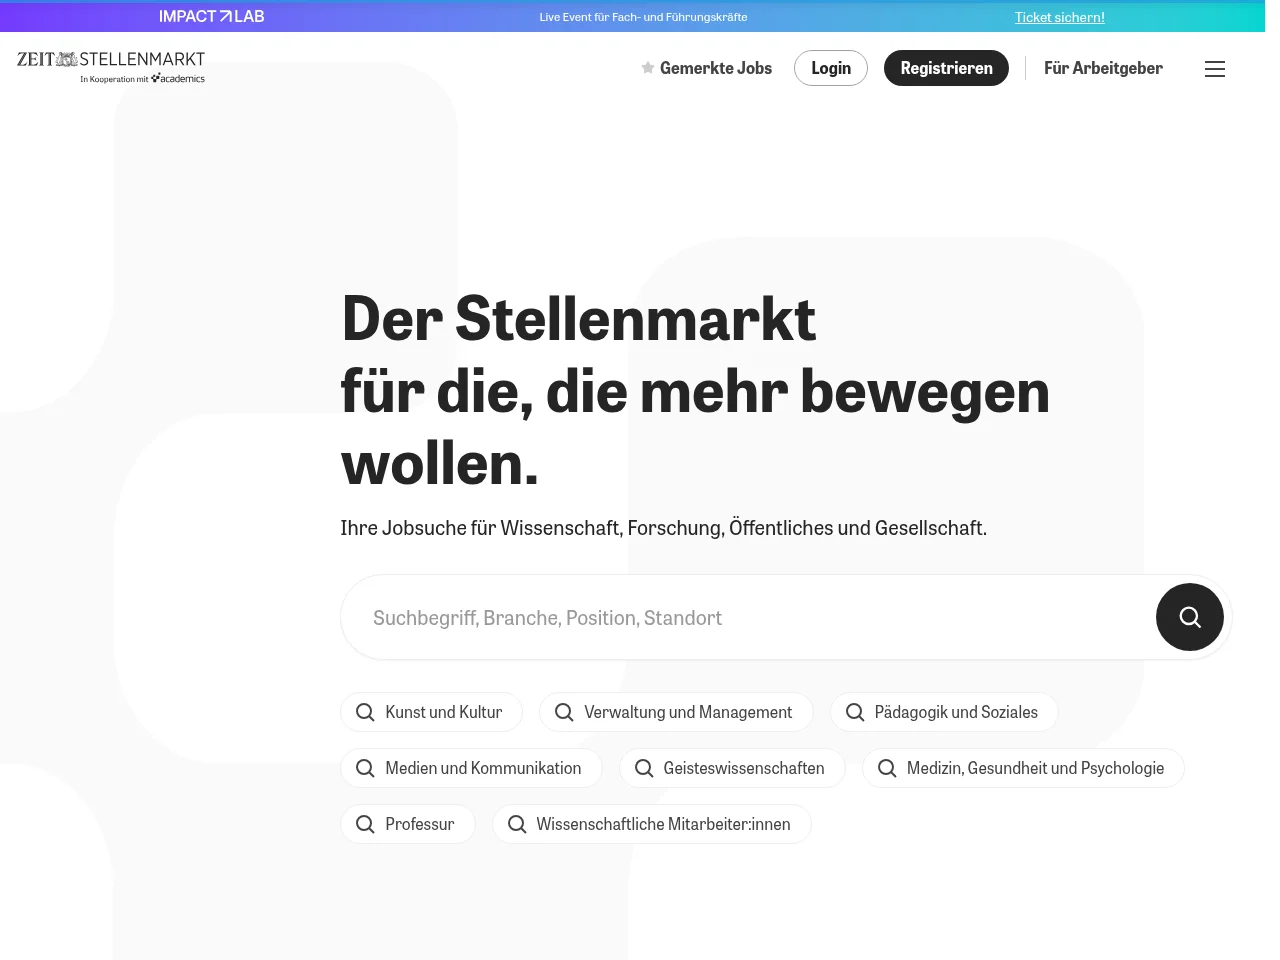This screenshot has width=1280, height=960.
Task: Click the round dark search button
Action: tap(1190, 617)
